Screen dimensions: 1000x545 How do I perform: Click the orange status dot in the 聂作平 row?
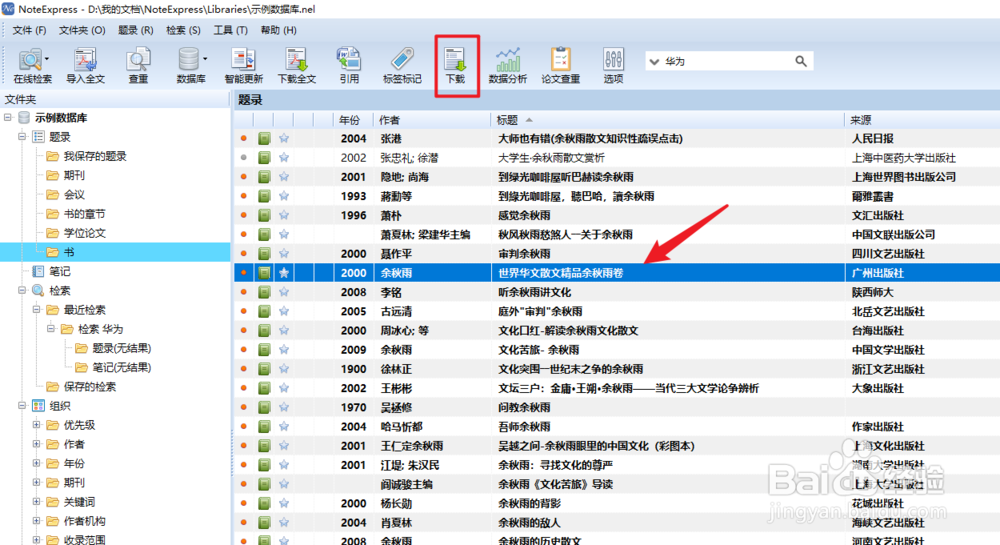point(244,254)
